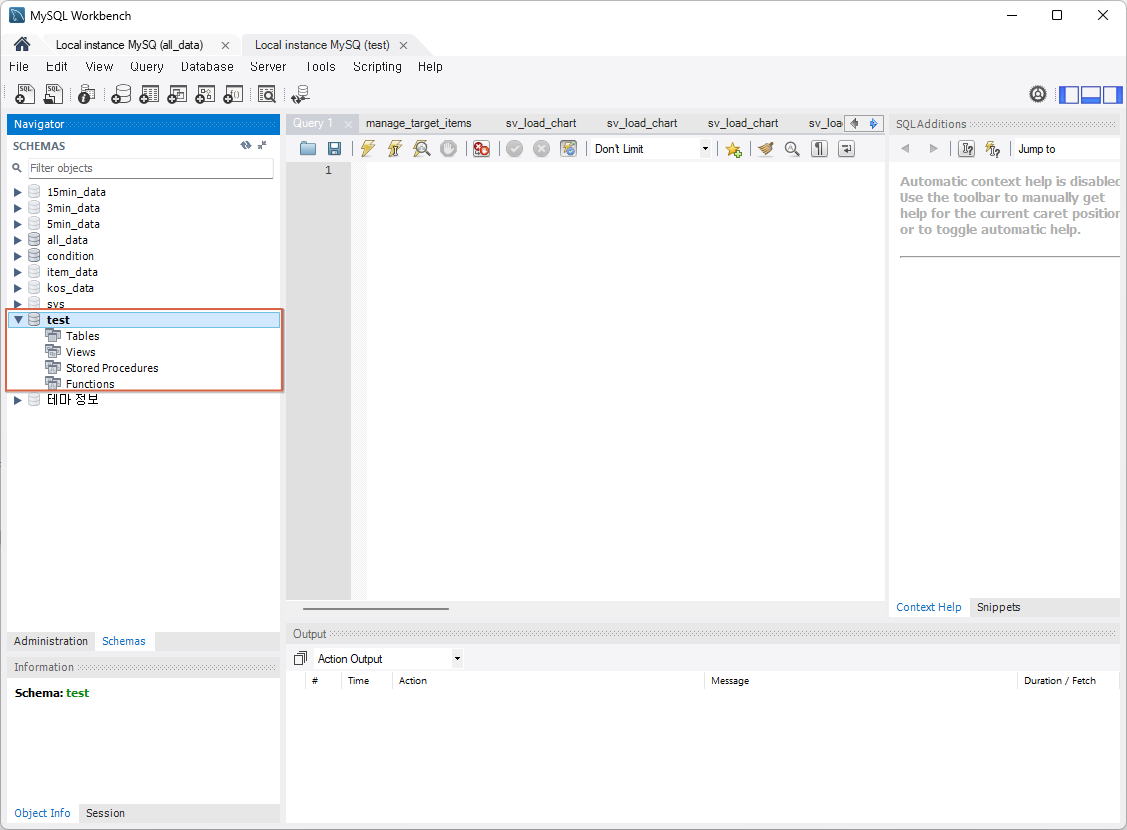Open the File menu
Viewport: 1127px width, 830px height.
19,67
